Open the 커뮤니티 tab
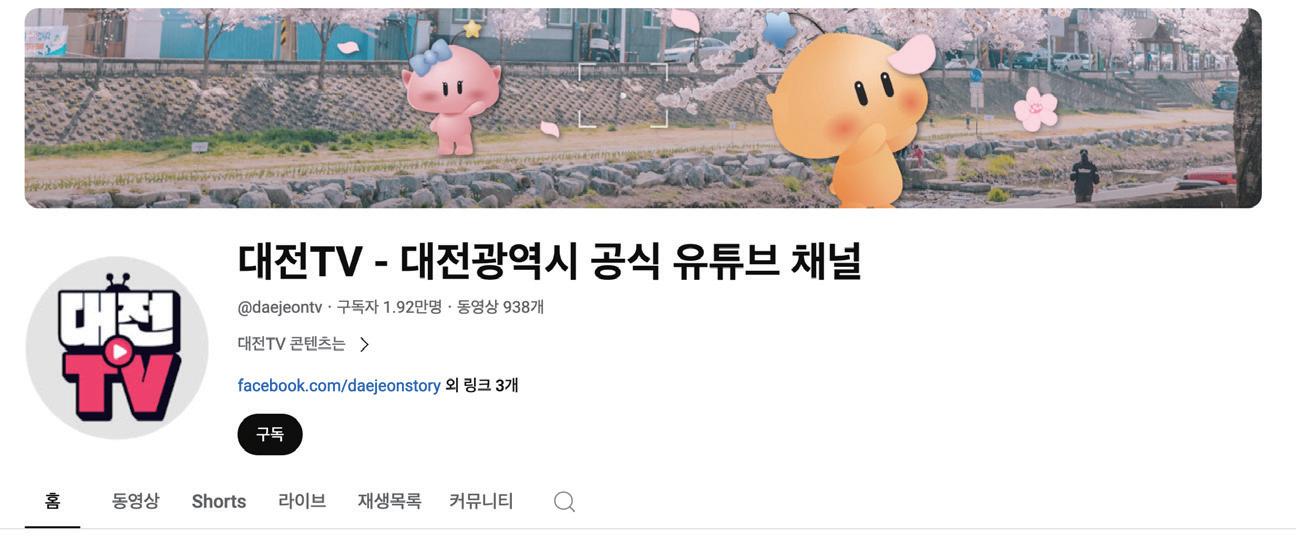This screenshot has width=1296, height=546. [481, 501]
